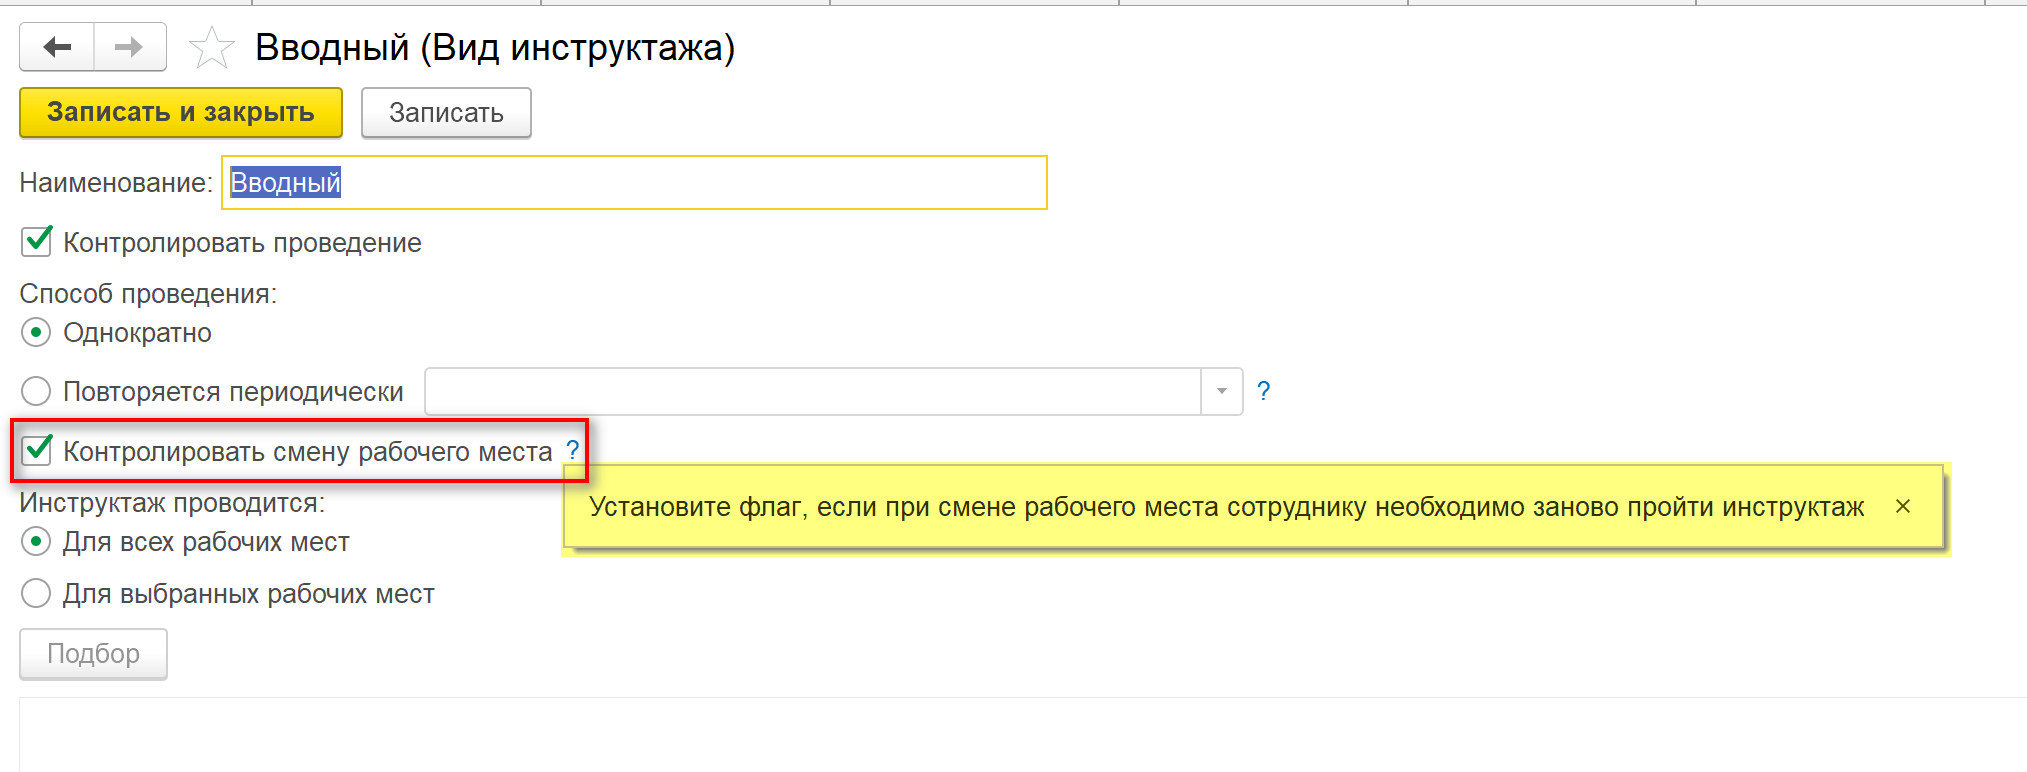Uncheck Контролировать смену рабочего места
This screenshot has width=2027, height=772.
pos(37,450)
